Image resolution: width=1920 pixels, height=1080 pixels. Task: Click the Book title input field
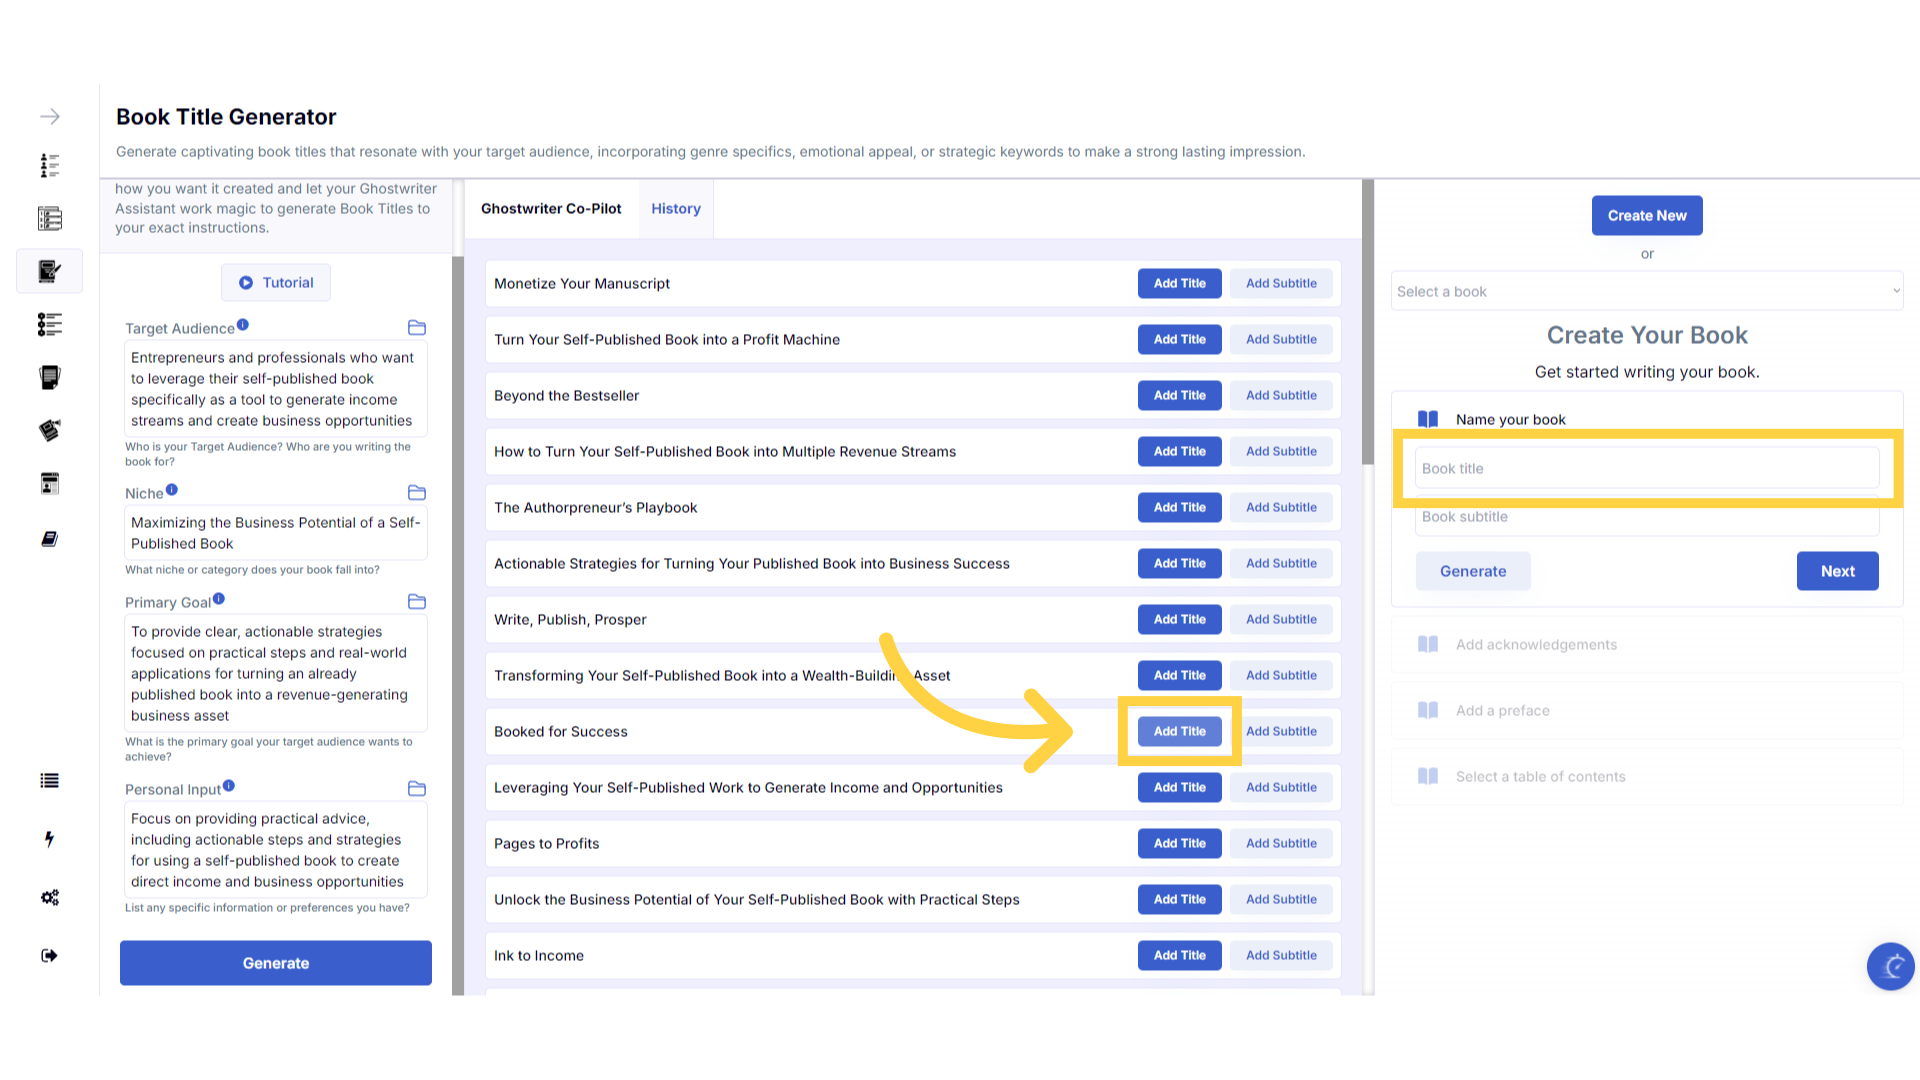(1647, 469)
